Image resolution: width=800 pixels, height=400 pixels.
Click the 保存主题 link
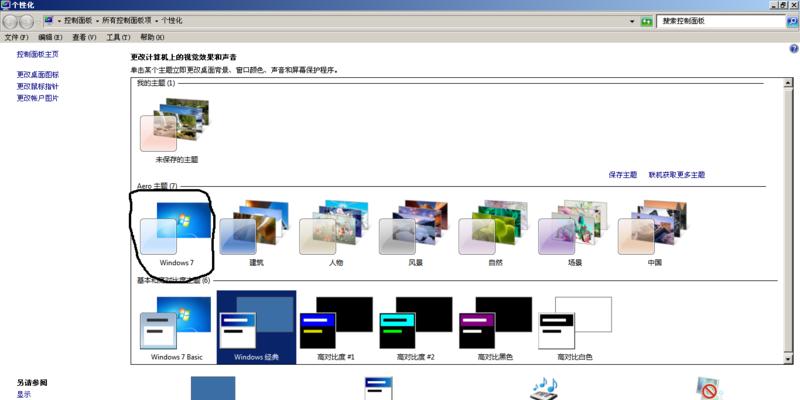[x=623, y=174]
